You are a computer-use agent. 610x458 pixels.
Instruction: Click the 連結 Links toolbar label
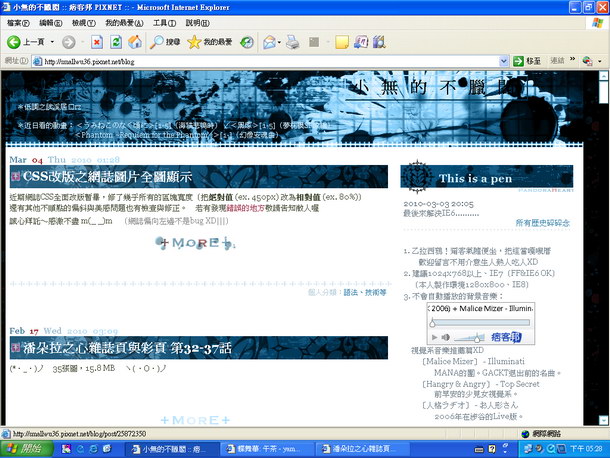557,60
